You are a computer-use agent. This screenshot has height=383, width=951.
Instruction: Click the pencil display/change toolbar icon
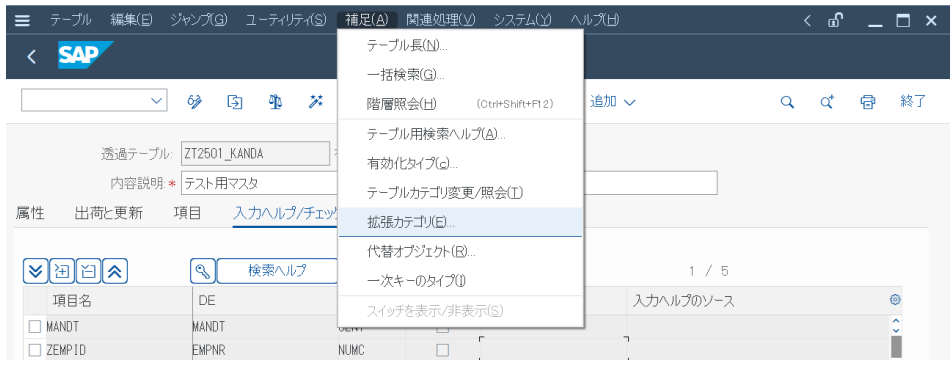[195, 101]
